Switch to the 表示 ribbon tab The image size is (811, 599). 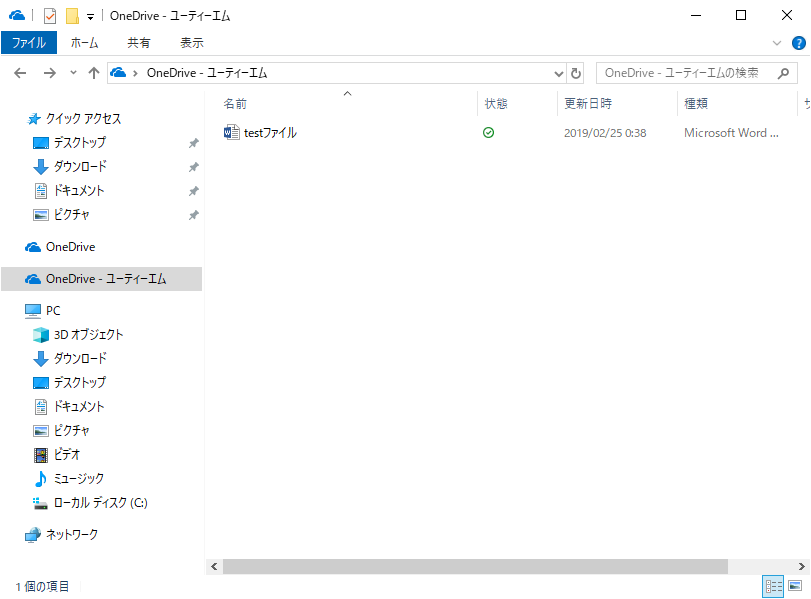[x=191, y=43]
